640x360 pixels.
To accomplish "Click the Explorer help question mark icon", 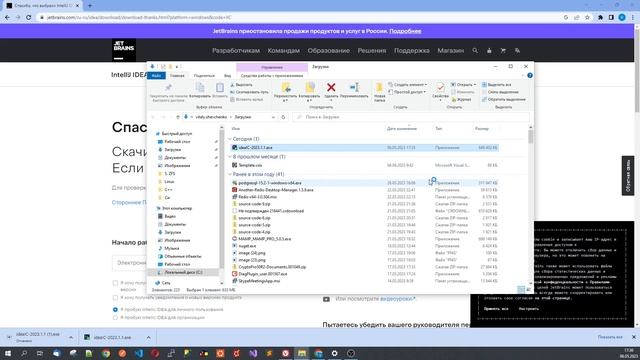I will click(529, 76).
